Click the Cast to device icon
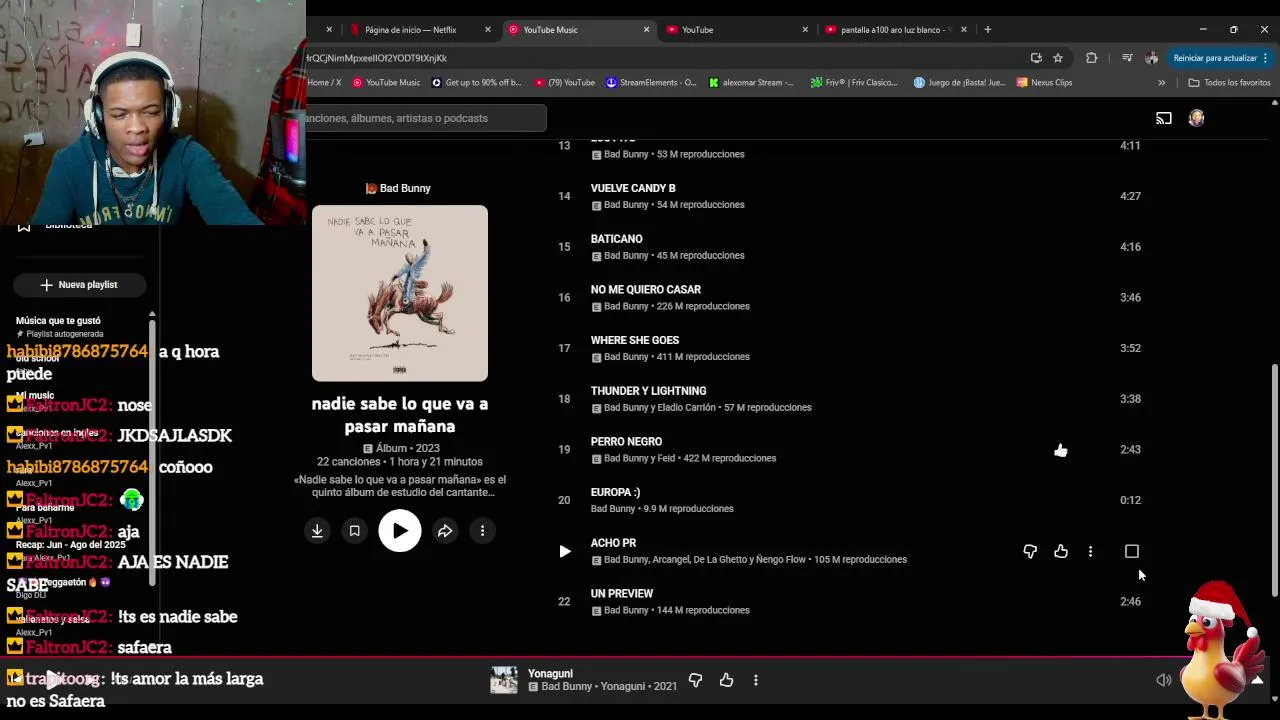The width and height of the screenshot is (1280, 720). point(1164,118)
